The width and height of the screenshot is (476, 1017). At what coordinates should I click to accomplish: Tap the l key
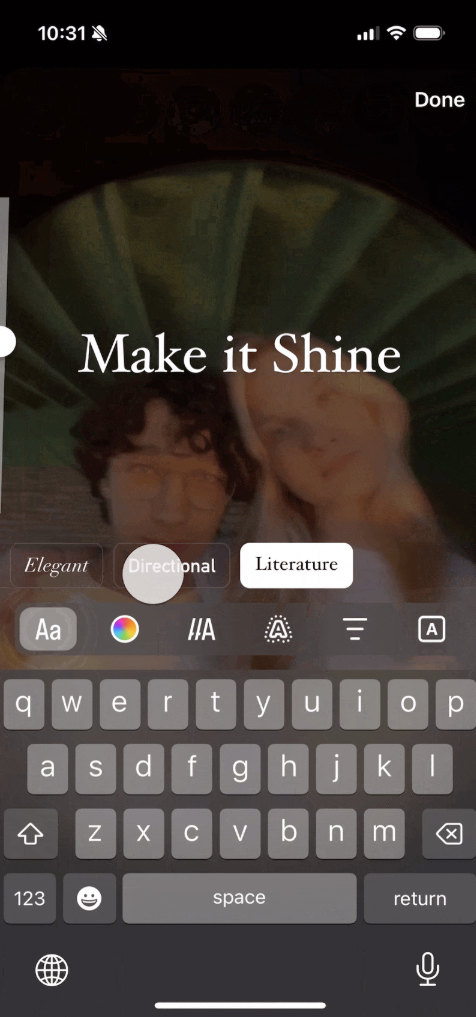[432, 769]
